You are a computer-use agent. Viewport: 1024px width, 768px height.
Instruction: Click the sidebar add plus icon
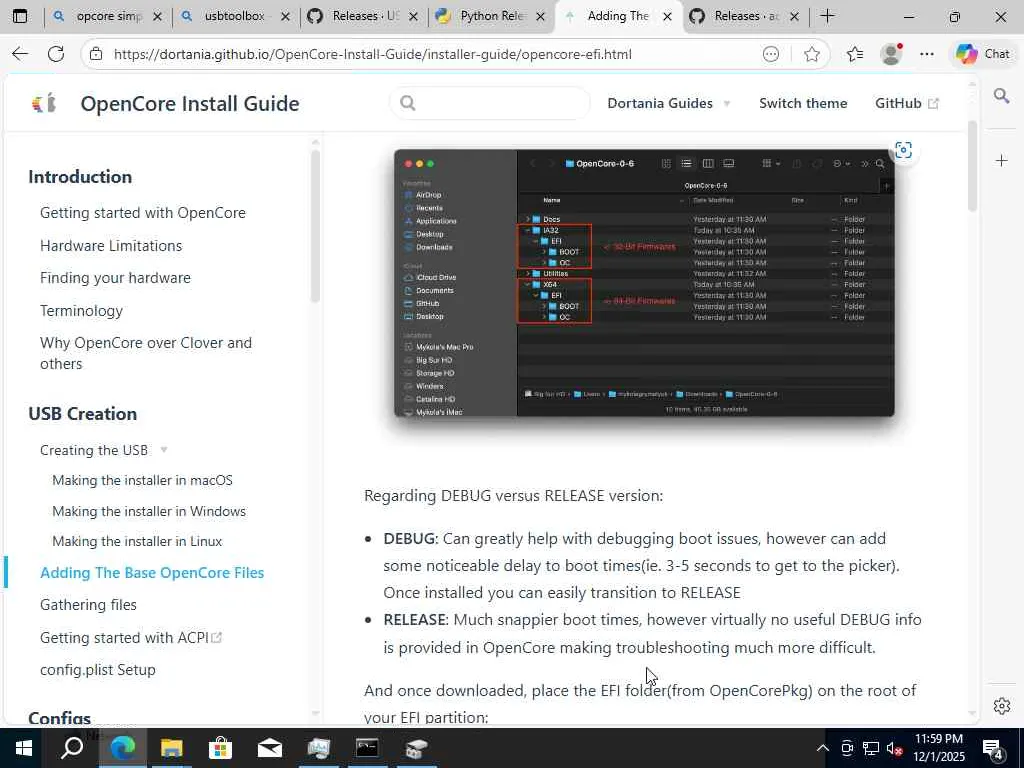1001,161
